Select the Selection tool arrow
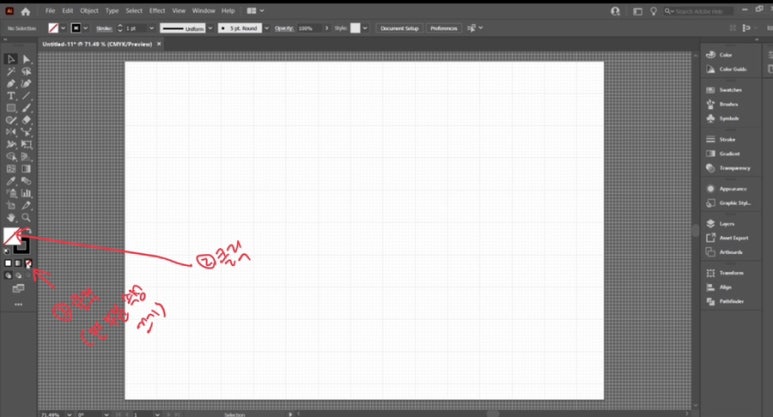 [x=11, y=60]
